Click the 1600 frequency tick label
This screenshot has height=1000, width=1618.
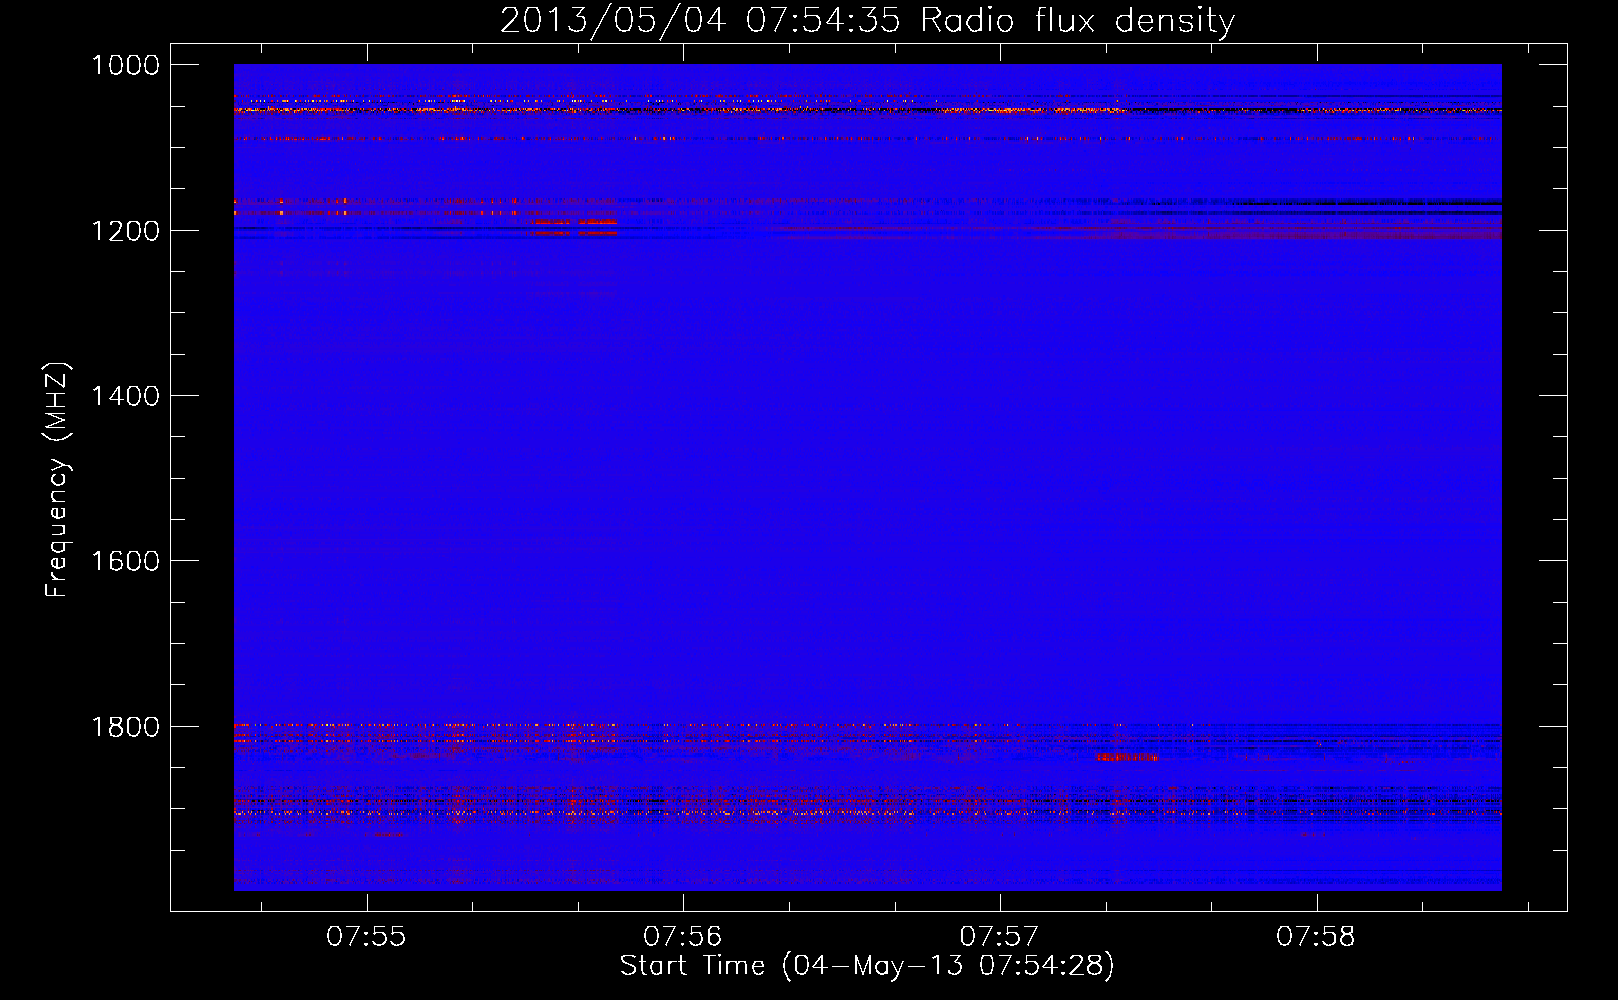125,561
